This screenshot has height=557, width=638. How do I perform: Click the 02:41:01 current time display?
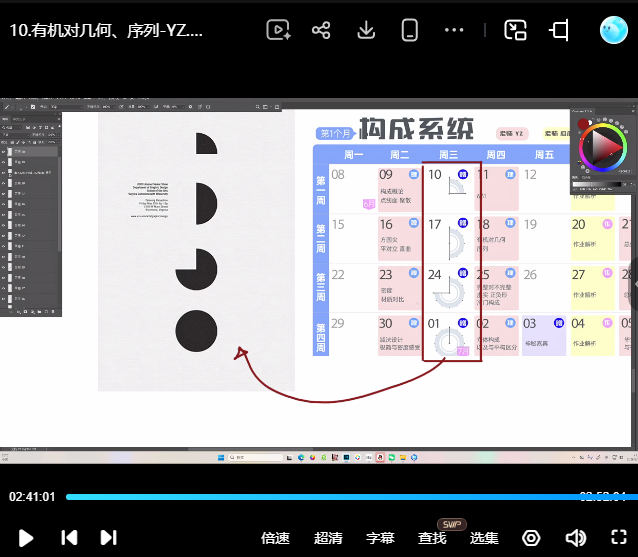click(x=32, y=497)
